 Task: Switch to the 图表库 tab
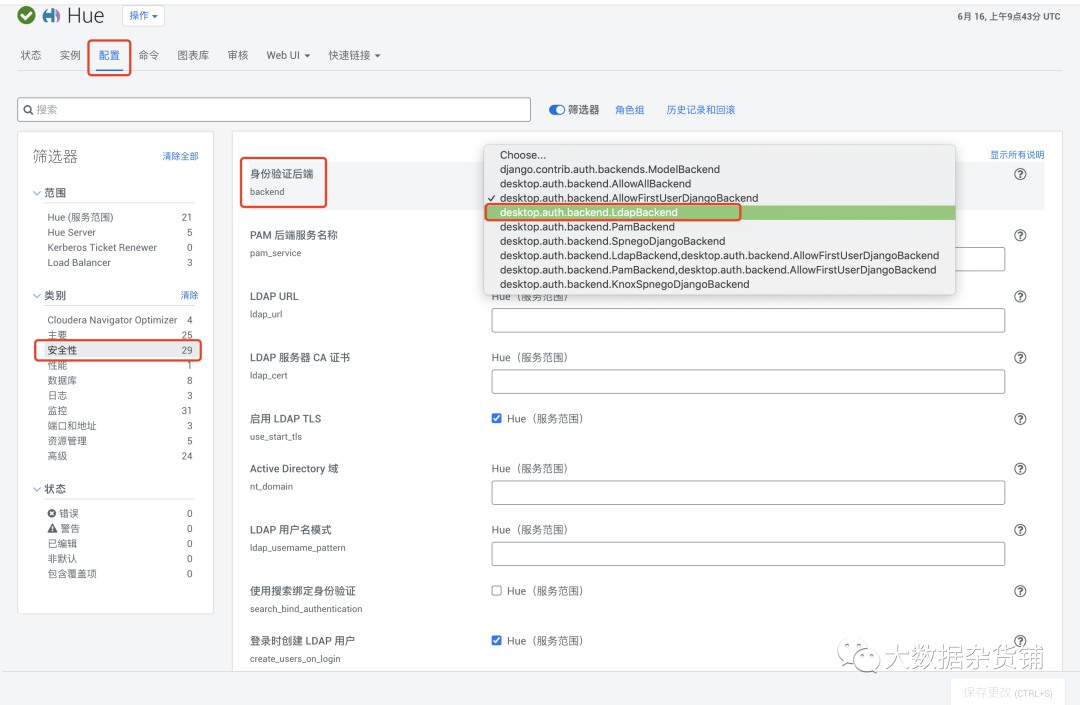194,55
